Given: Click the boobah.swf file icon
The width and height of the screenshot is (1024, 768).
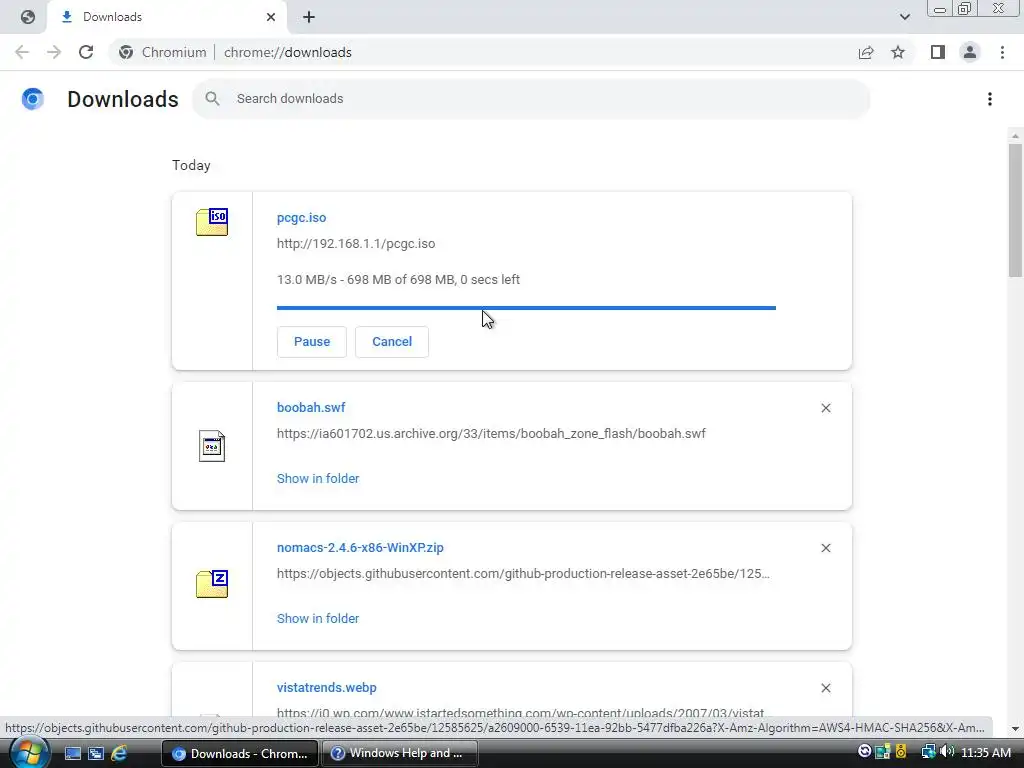Looking at the screenshot, I should [212, 446].
